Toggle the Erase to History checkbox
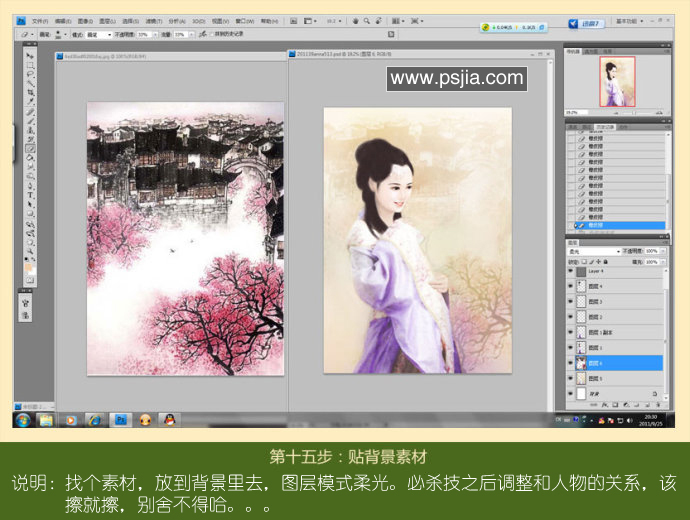This screenshot has width=690, height=520. [212, 34]
